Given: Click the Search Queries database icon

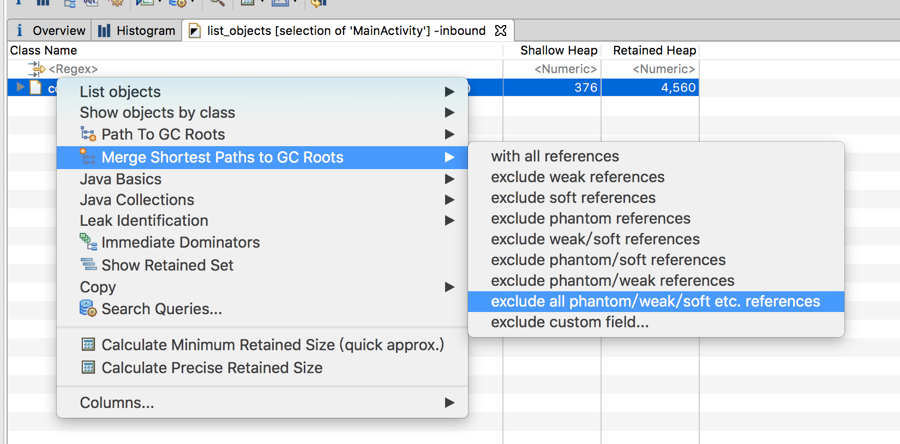Looking at the screenshot, I should (88, 309).
